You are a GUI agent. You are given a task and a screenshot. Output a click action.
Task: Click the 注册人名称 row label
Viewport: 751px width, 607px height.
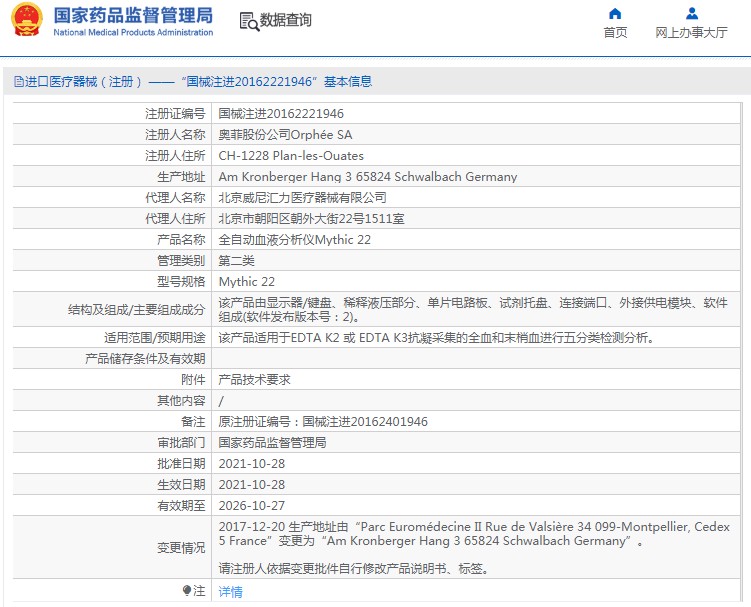(175, 135)
